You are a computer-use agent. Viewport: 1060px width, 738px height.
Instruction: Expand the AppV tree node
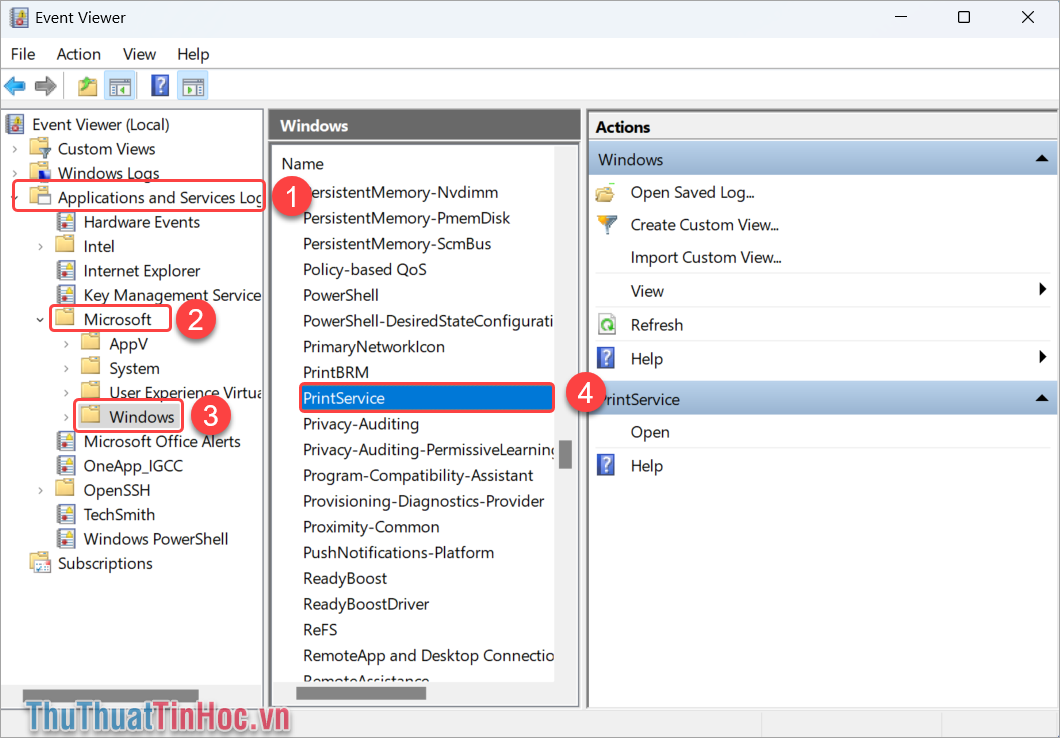[66, 344]
